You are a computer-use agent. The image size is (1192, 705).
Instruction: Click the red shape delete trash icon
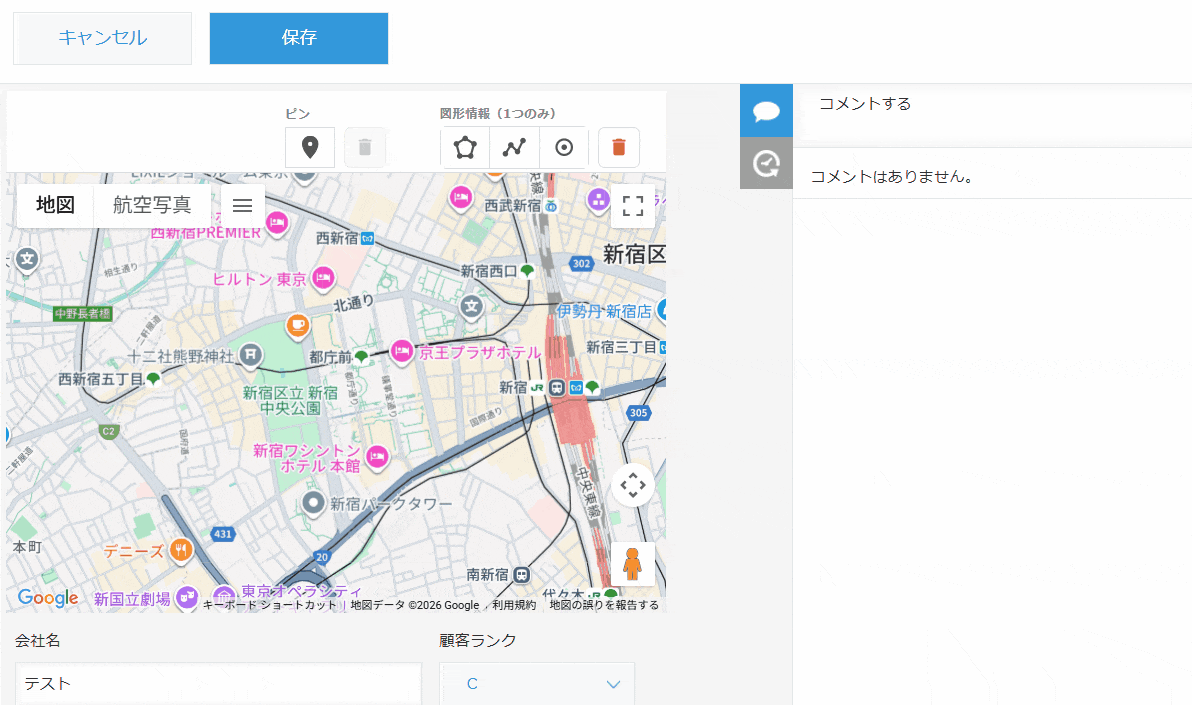click(618, 147)
